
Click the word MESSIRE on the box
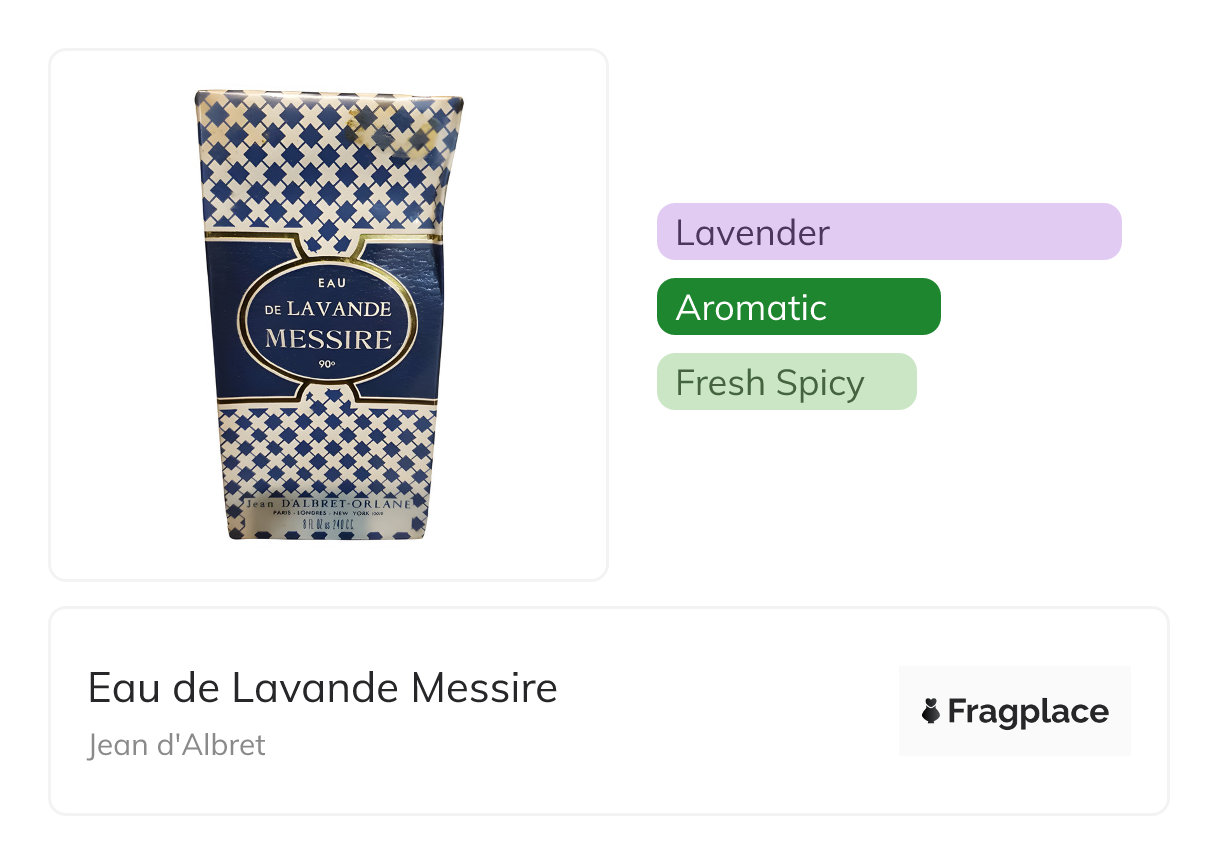pos(328,339)
